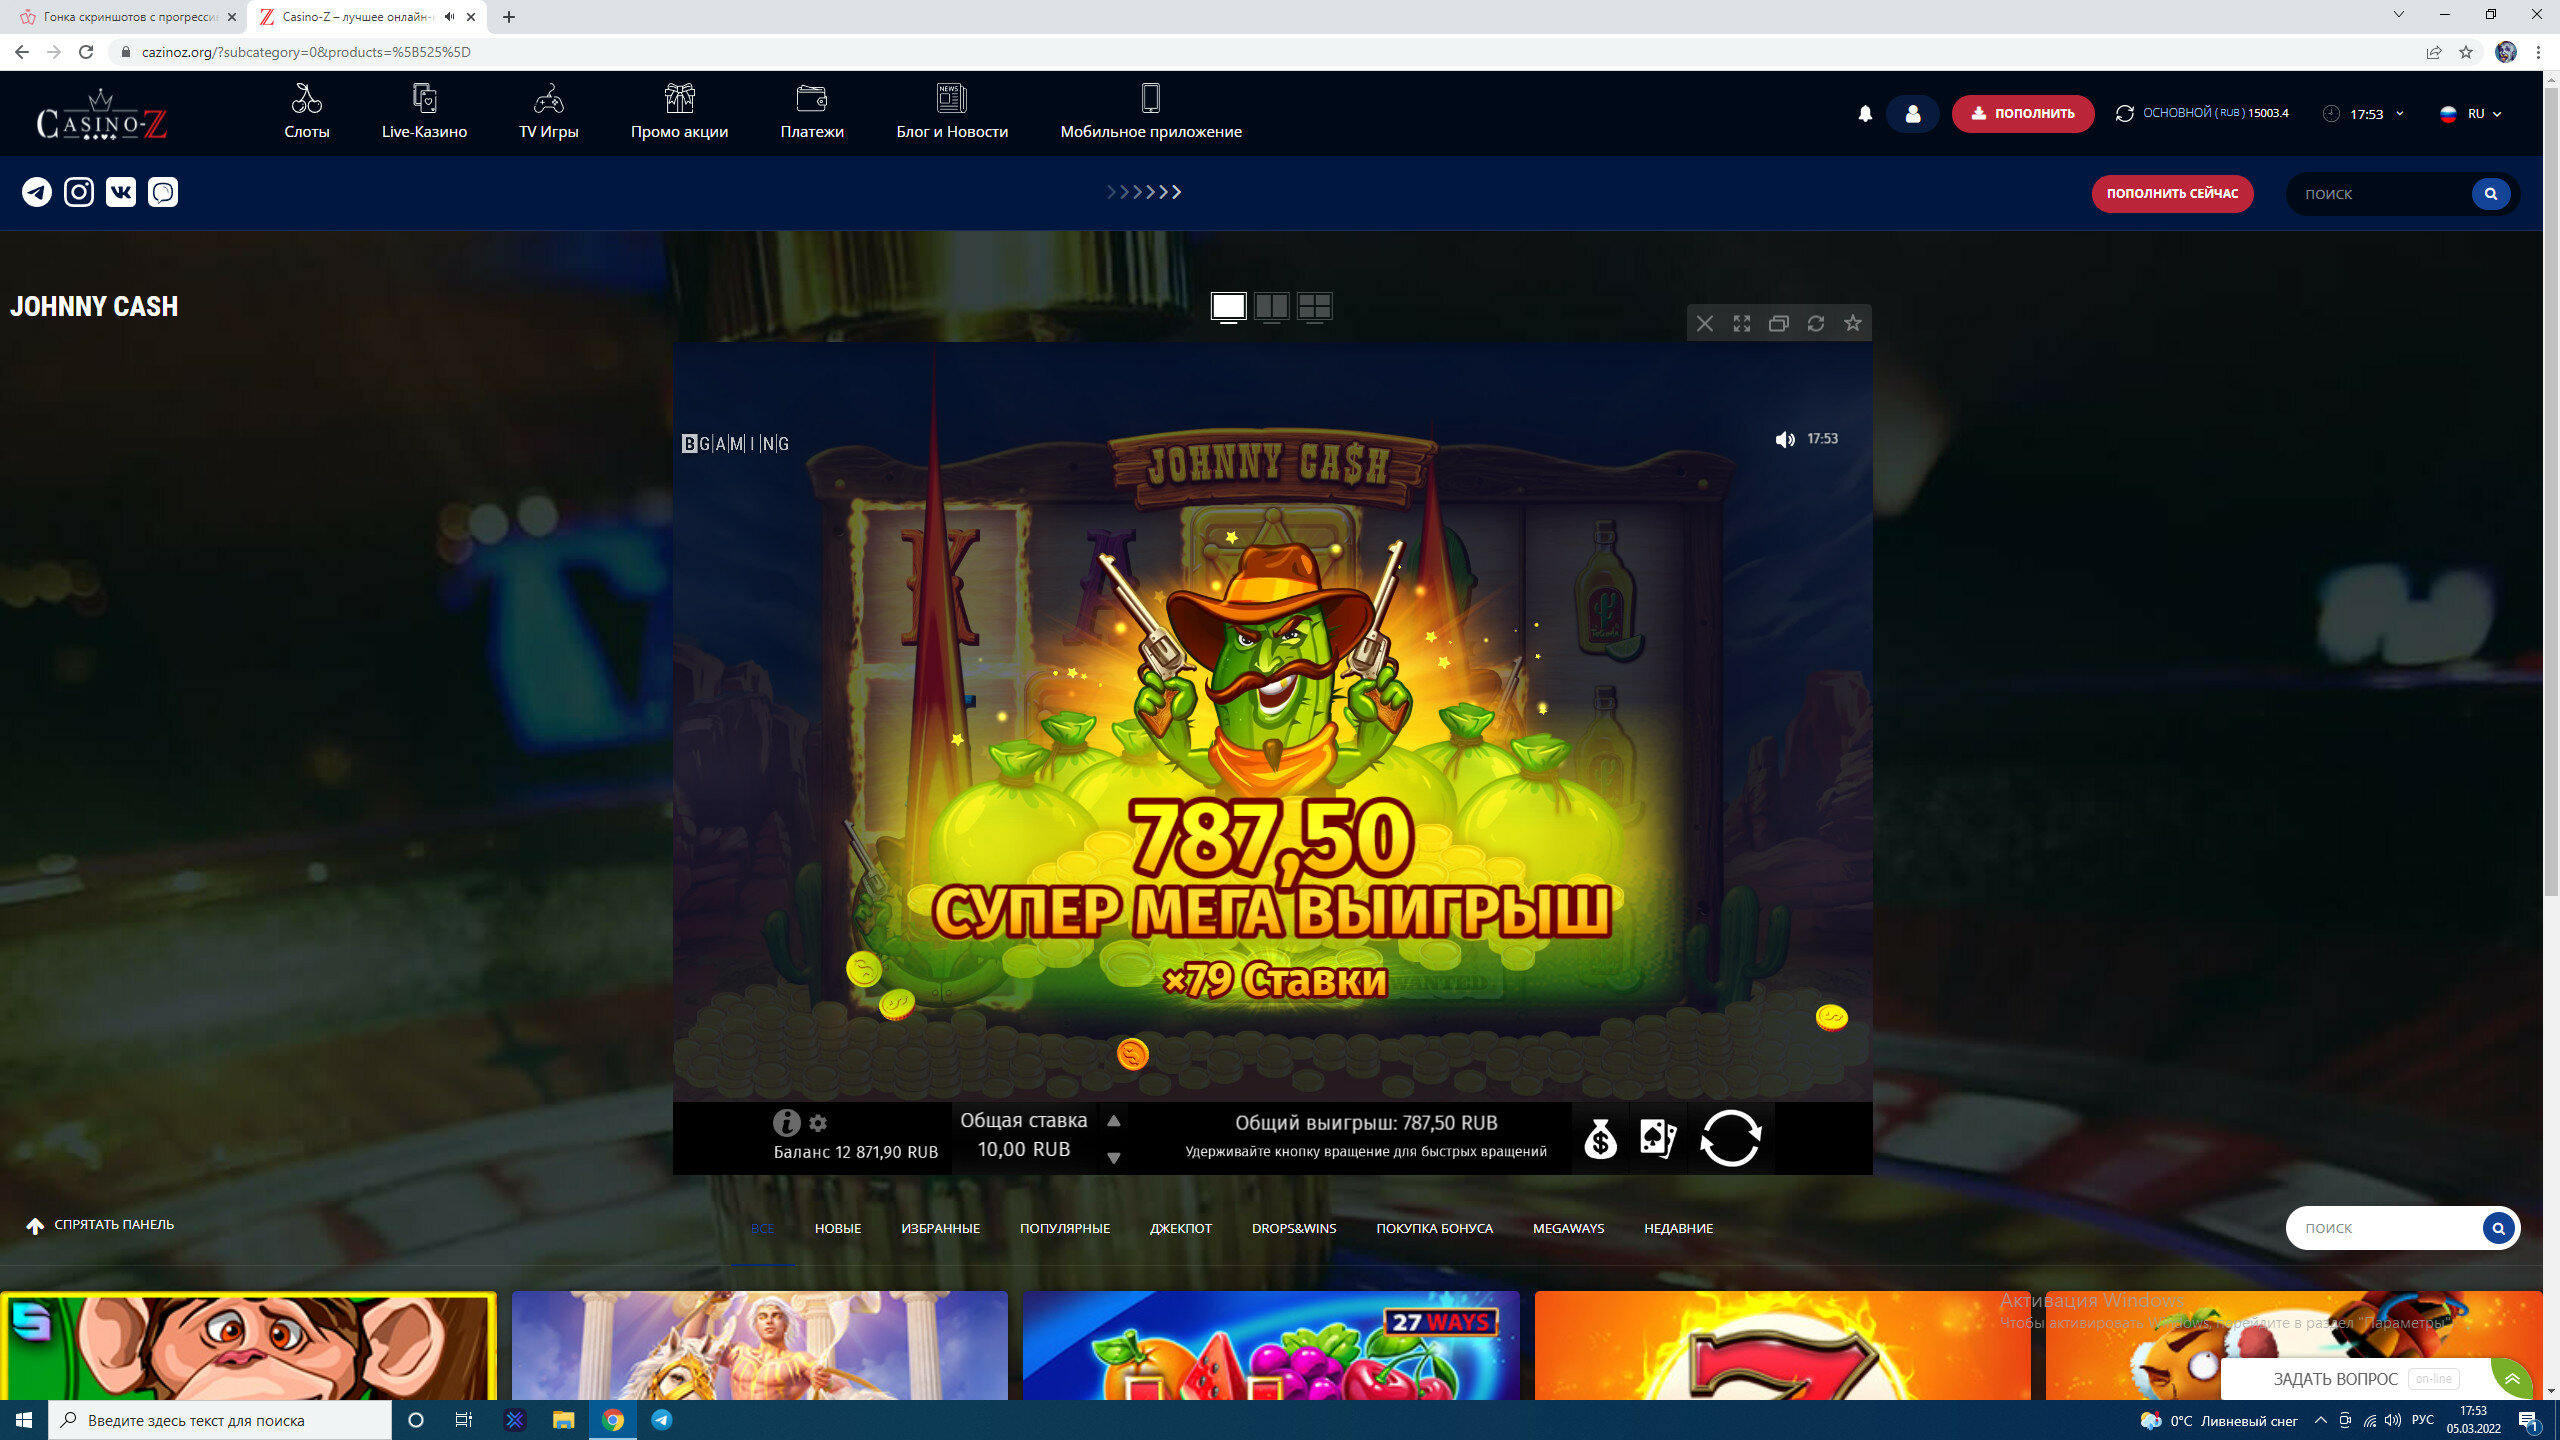The width and height of the screenshot is (2560, 1440).
Task: Click the notifications bell icon
Action: 1865,114
